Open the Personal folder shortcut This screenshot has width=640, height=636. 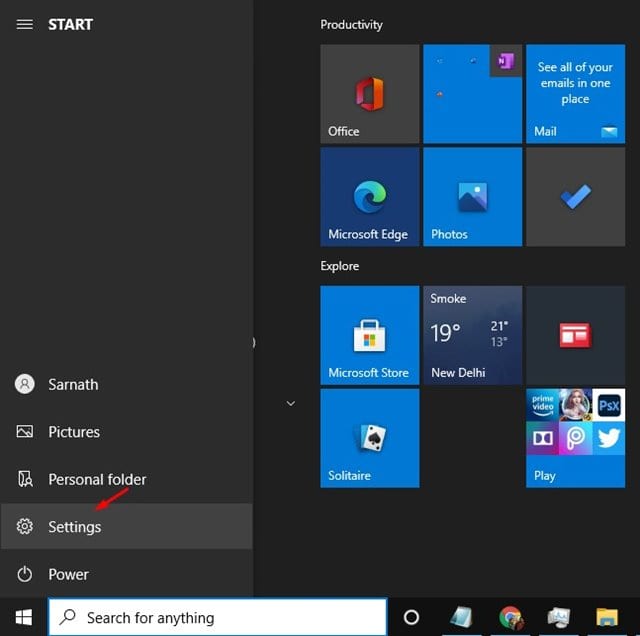97,479
